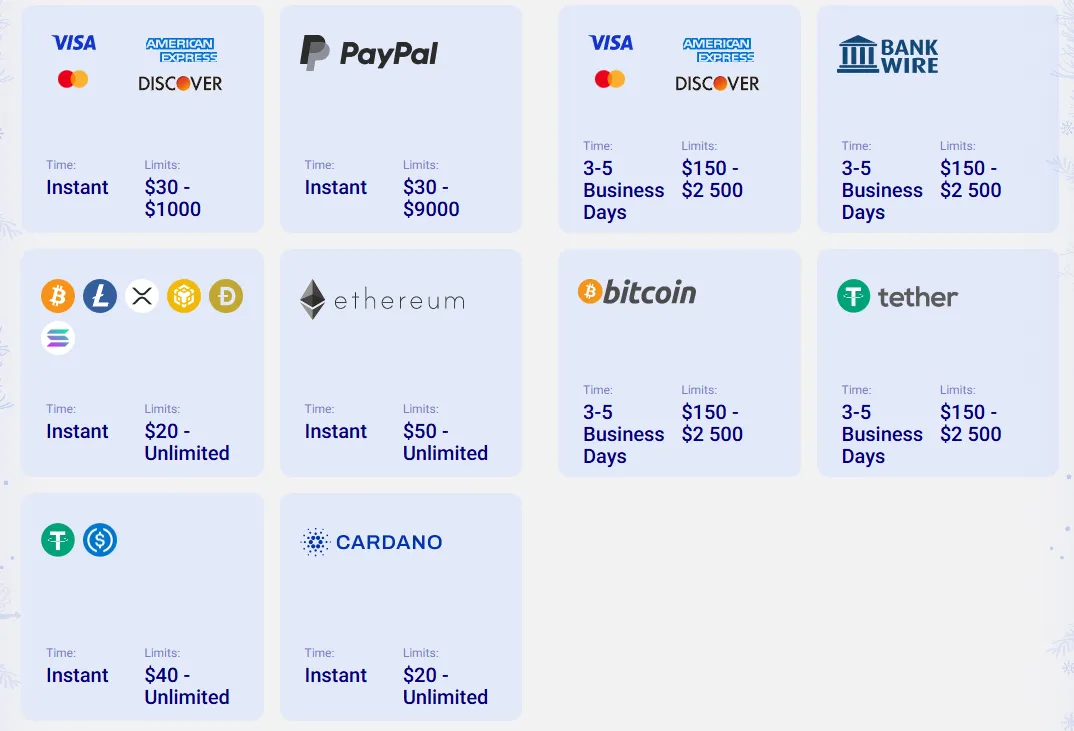Click the Bank Wire logo
This screenshot has height=731, width=1074.
tap(888, 55)
